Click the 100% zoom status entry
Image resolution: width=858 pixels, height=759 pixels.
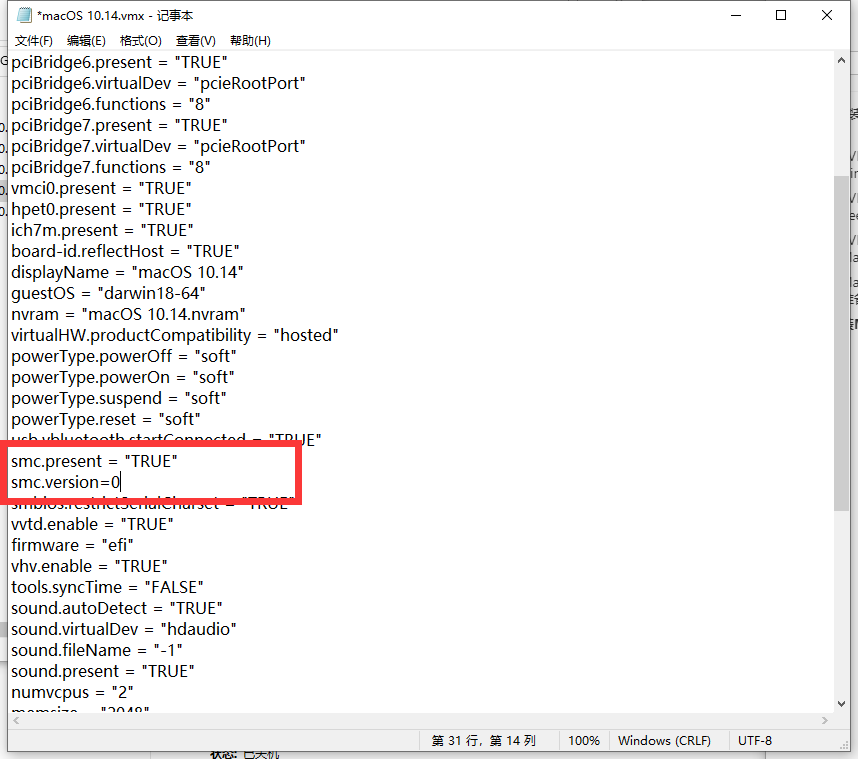(584, 740)
